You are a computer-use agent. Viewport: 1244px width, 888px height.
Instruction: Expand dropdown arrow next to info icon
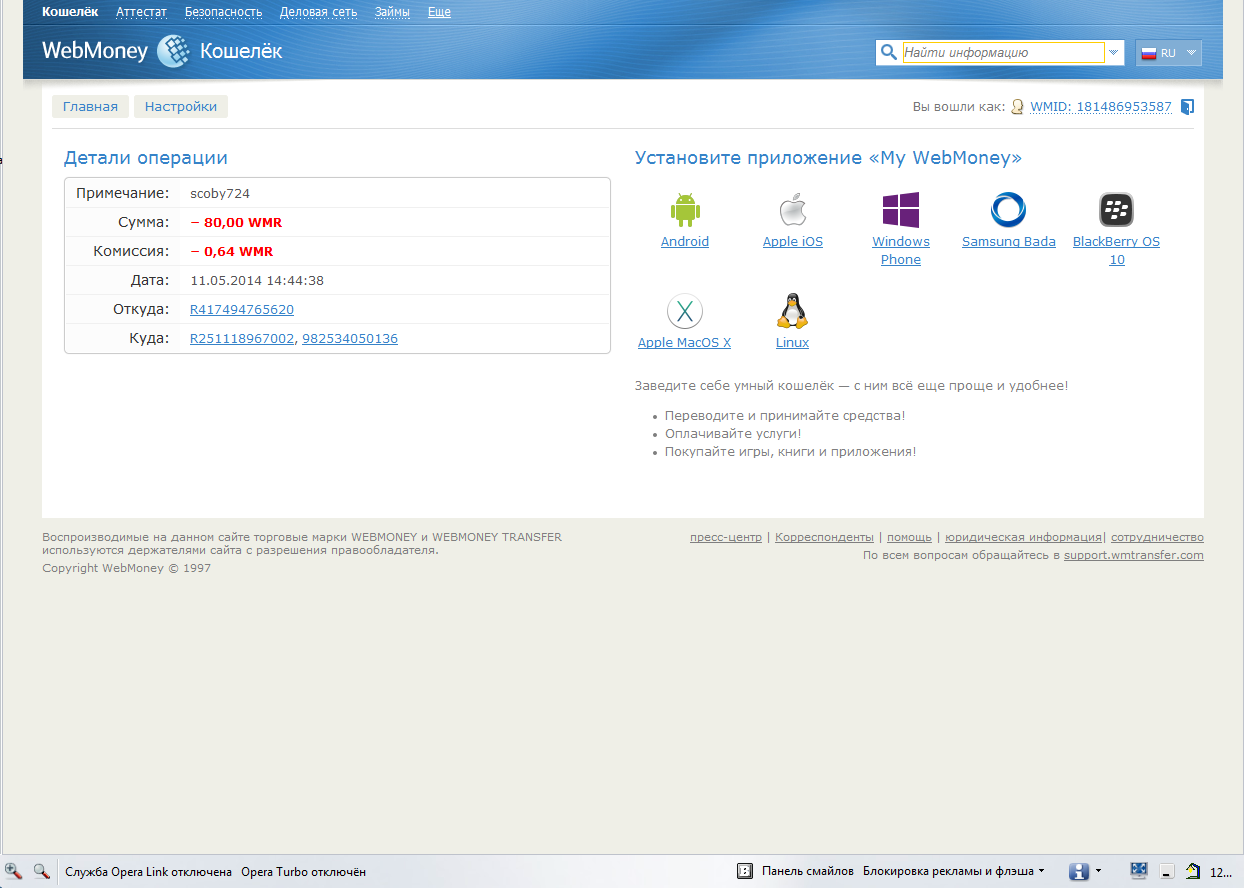(x=1099, y=871)
